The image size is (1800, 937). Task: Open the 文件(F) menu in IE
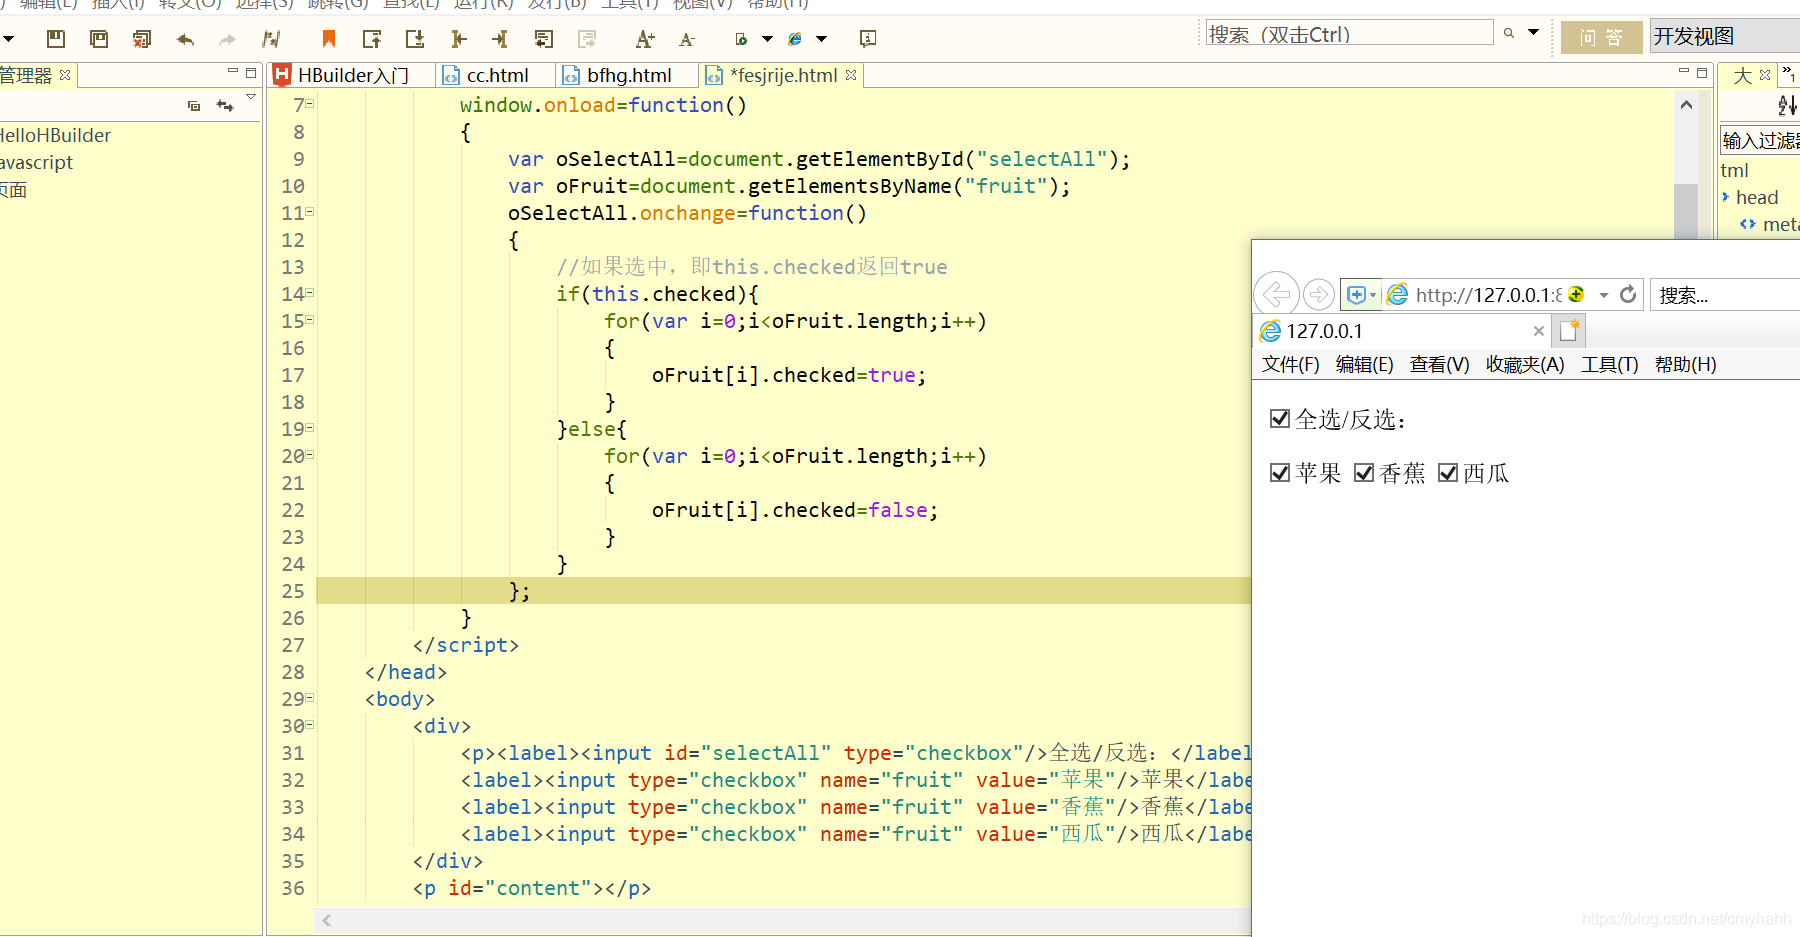1290,364
